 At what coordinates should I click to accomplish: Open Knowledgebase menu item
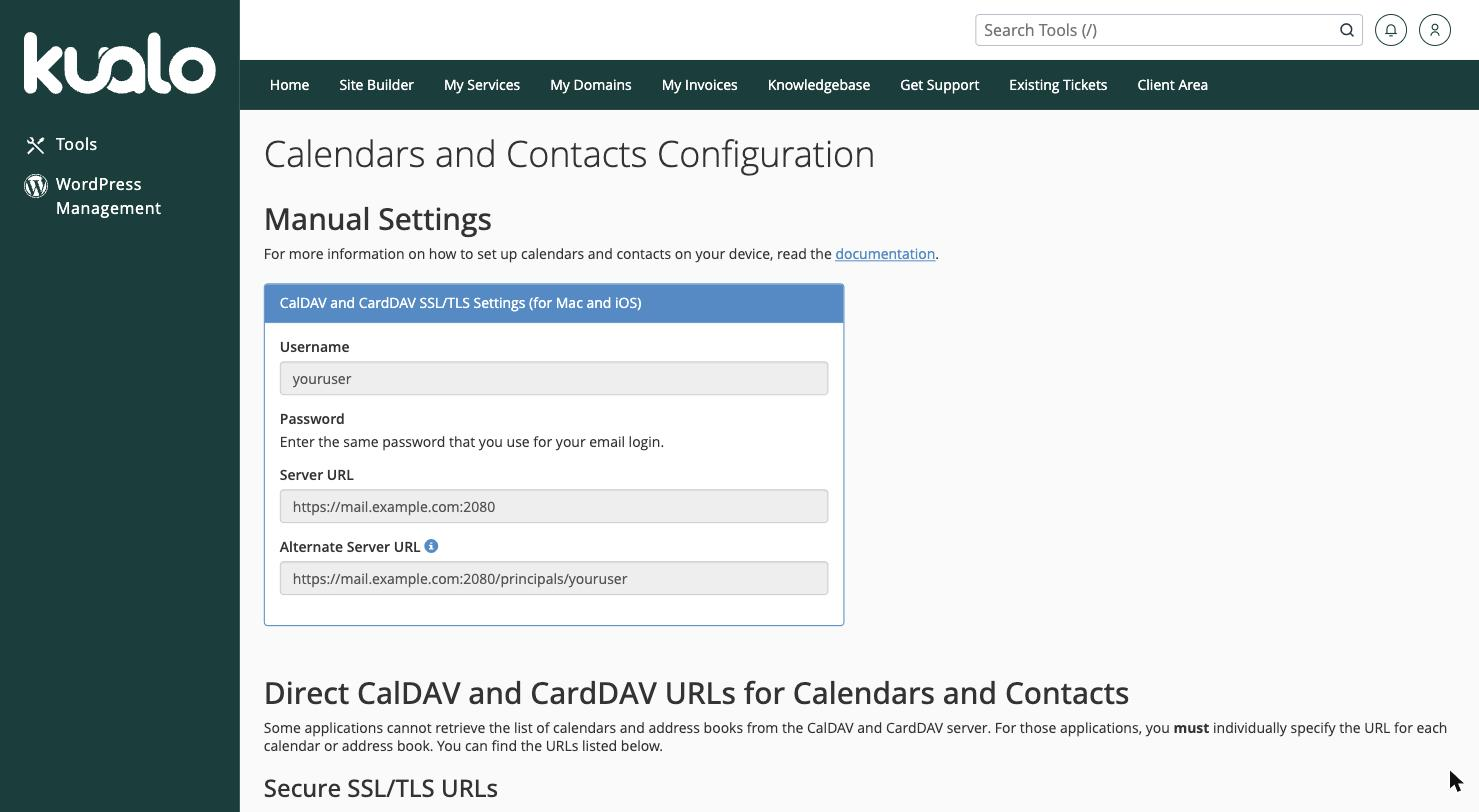[x=819, y=85]
